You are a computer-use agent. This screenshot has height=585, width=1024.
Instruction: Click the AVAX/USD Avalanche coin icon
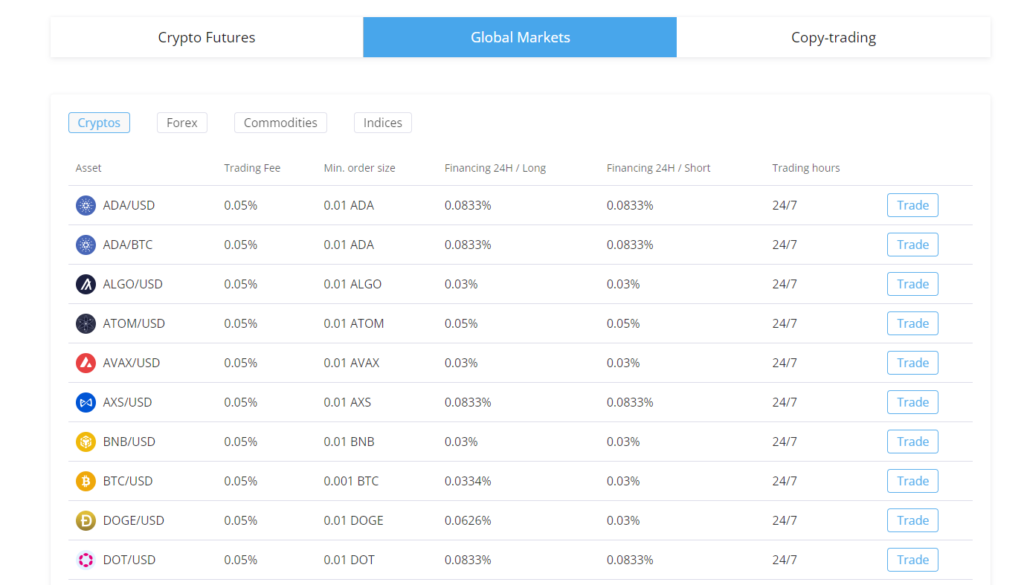[85, 362]
